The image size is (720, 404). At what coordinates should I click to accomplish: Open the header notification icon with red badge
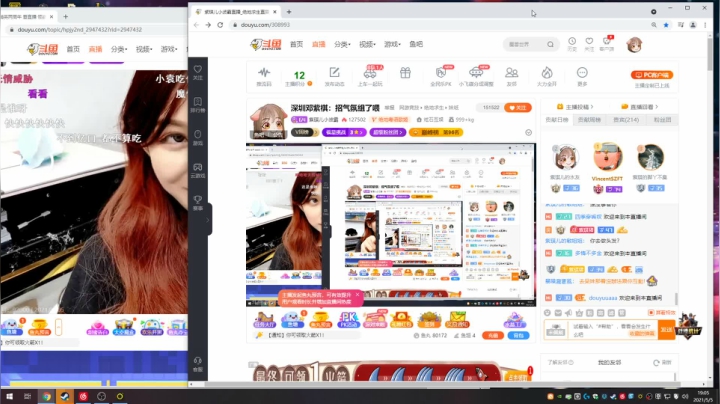607,41
